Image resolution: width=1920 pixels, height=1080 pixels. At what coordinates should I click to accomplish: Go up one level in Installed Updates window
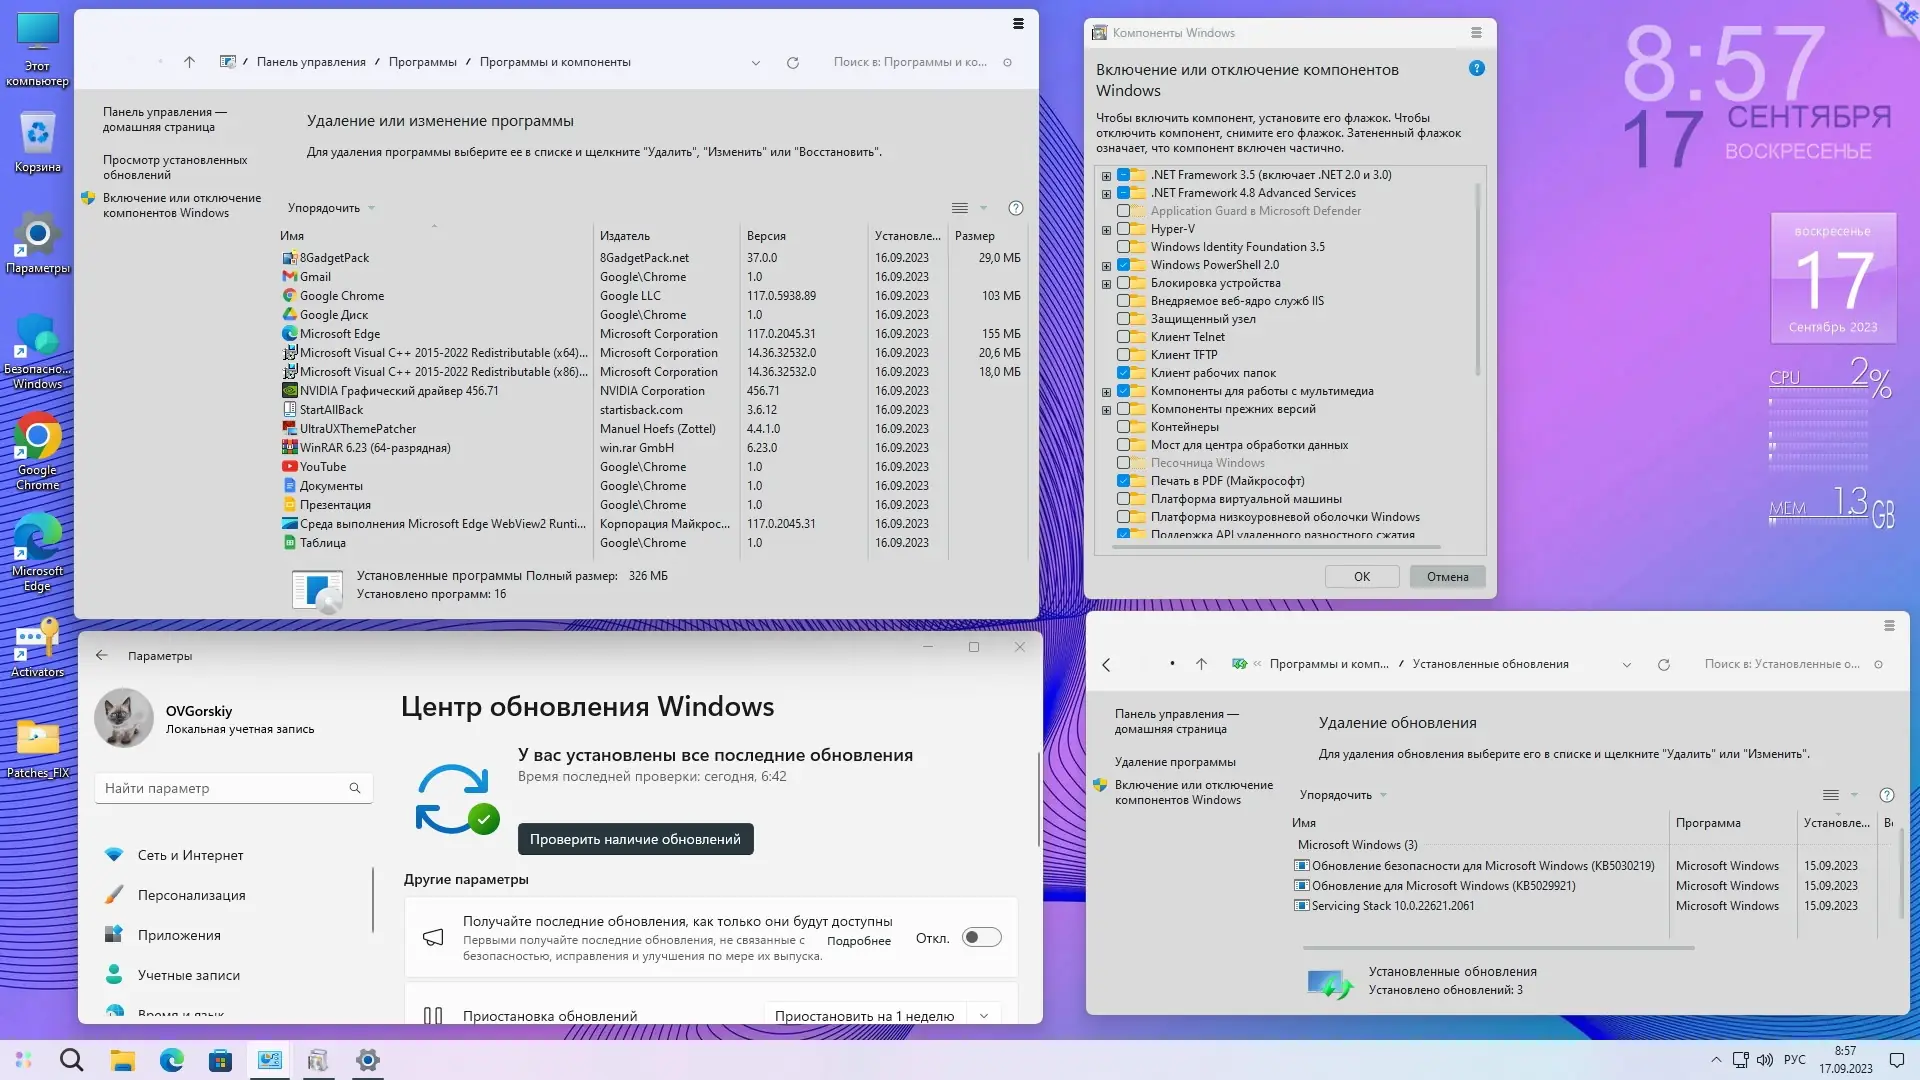pos(1201,664)
